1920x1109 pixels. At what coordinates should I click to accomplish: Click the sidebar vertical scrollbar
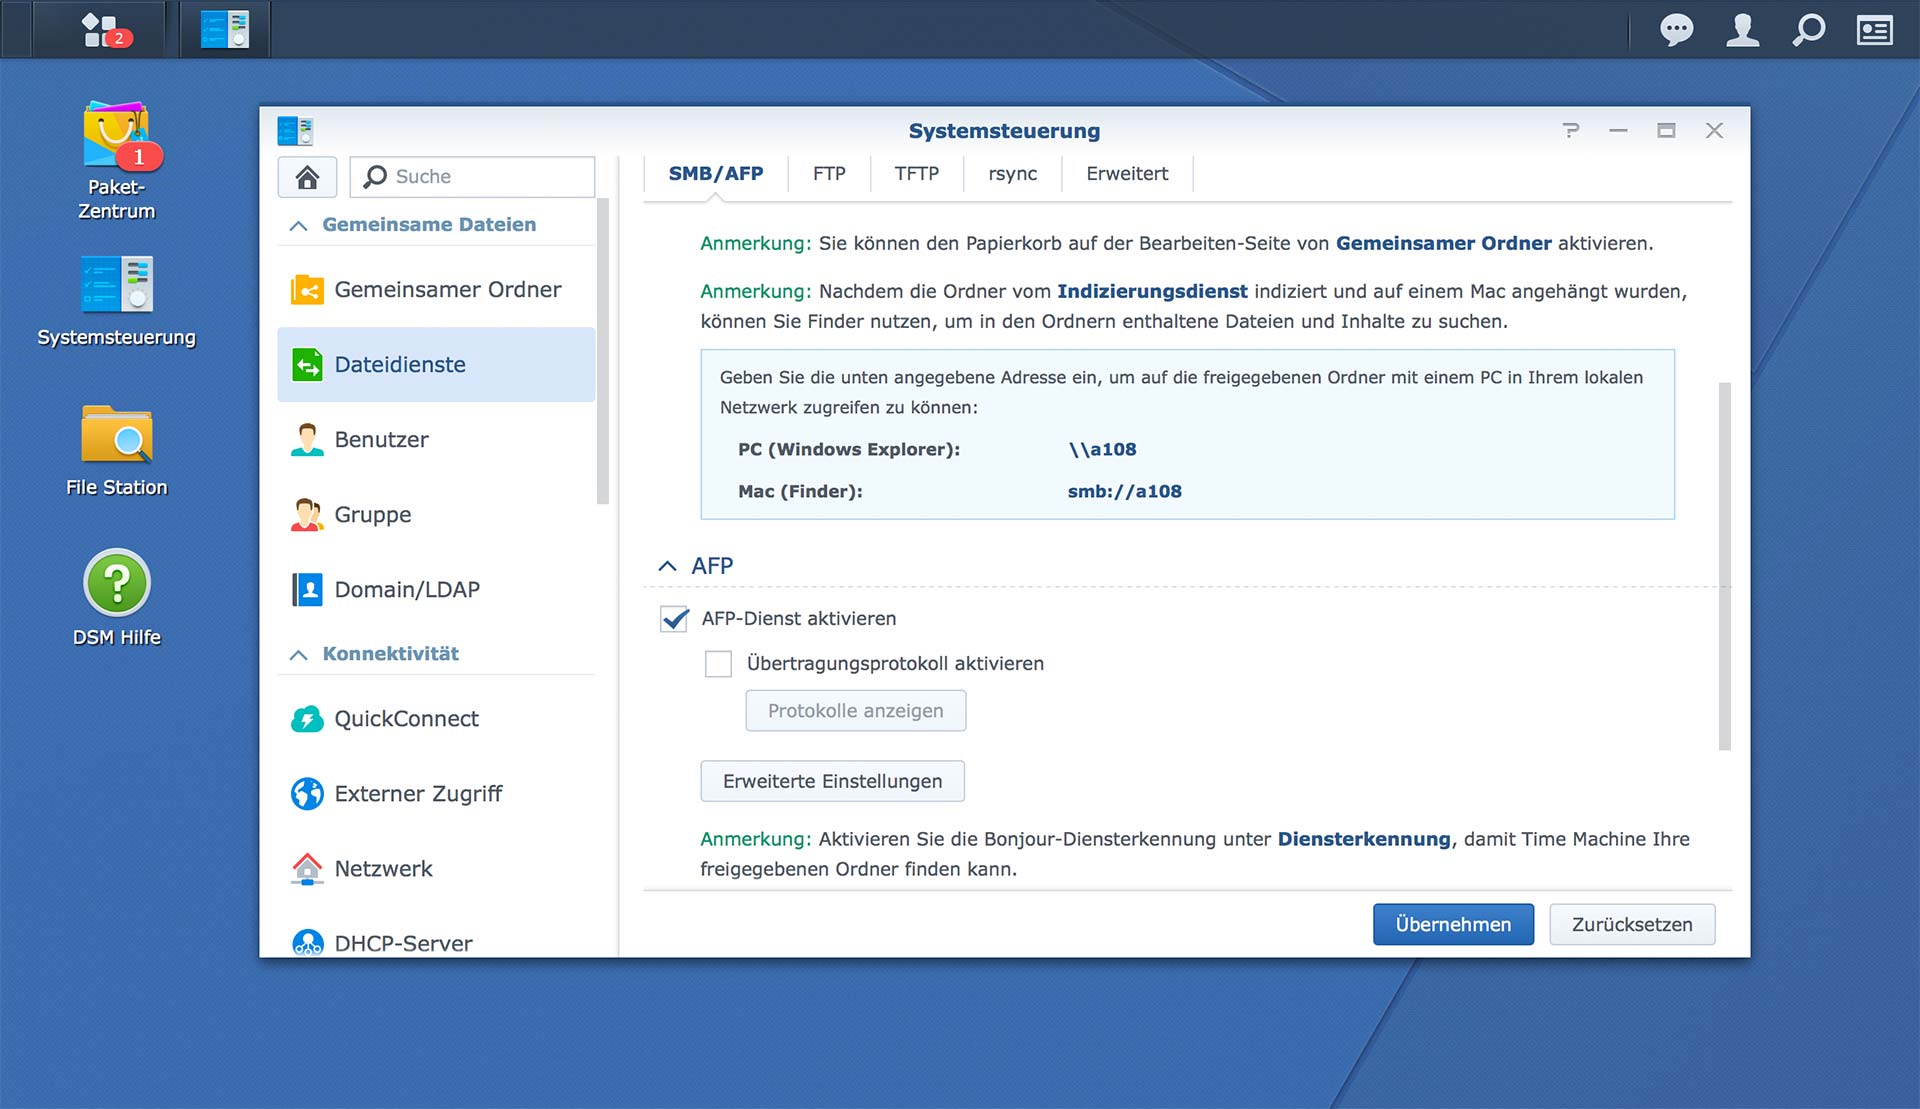click(x=603, y=350)
